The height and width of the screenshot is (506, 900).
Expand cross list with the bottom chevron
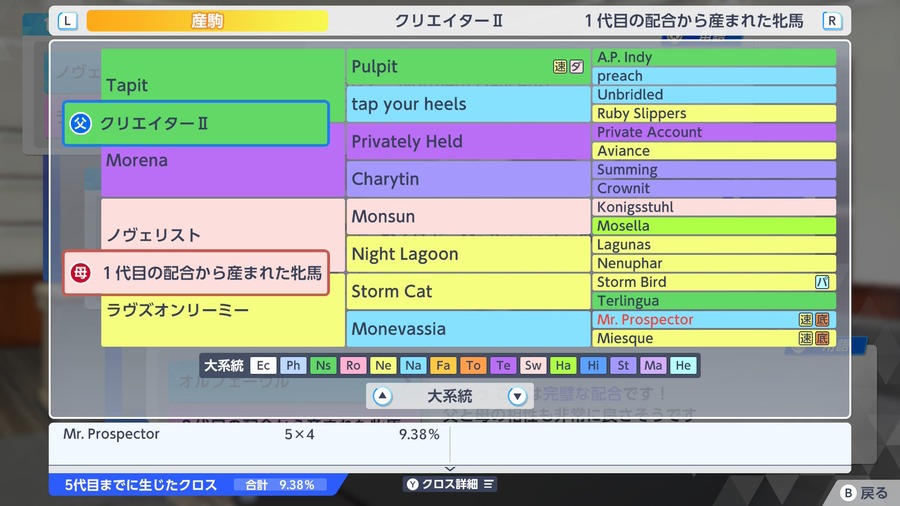click(x=450, y=469)
